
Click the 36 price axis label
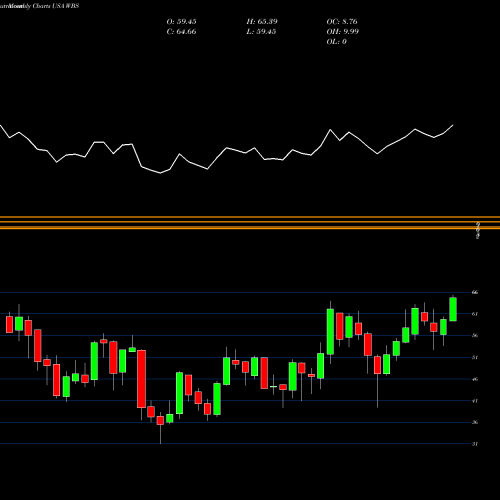475,422
